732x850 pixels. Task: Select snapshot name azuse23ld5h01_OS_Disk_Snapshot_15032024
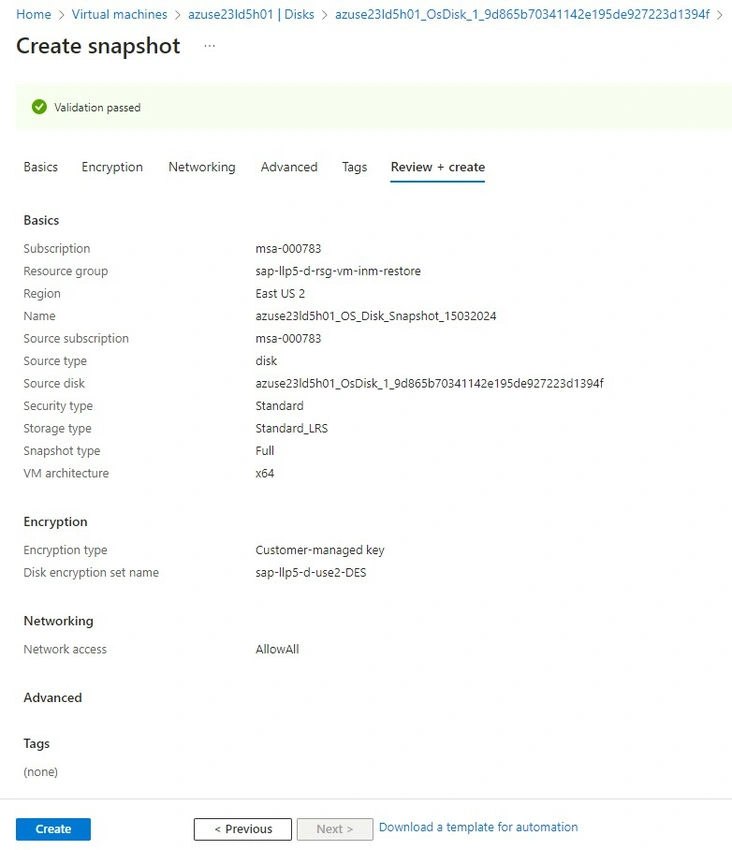376,316
